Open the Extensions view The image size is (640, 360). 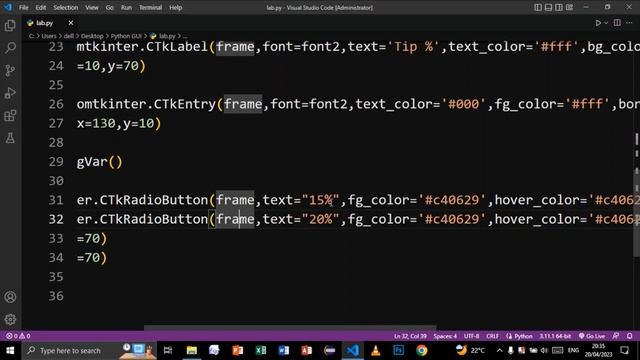10,116
